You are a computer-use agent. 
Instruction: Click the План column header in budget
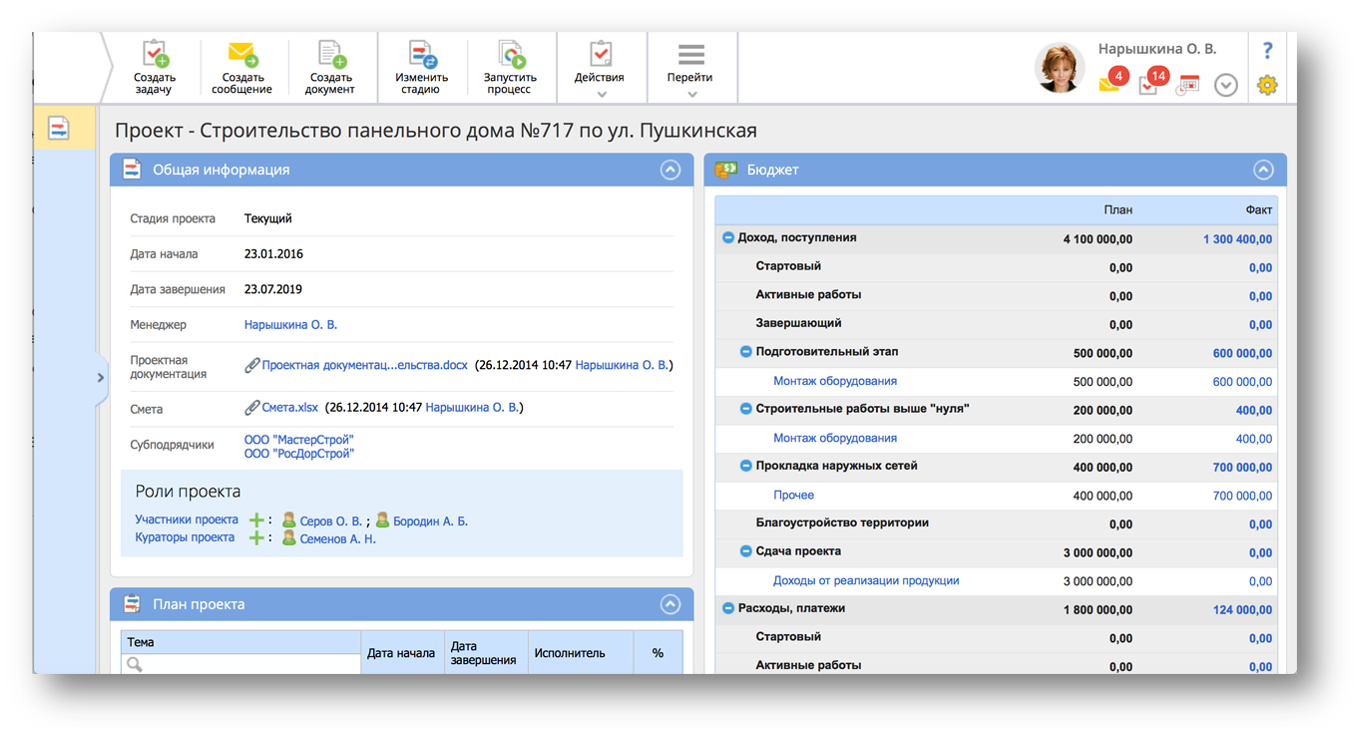pos(1118,210)
